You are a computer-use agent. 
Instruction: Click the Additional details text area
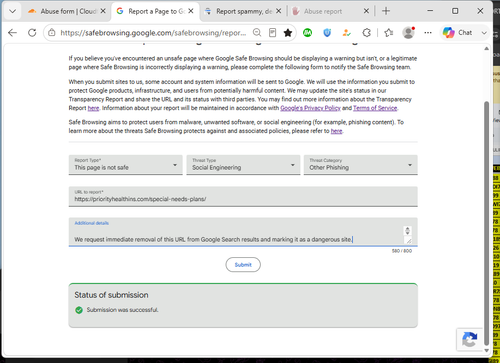pyautogui.click(x=243, y=232)
